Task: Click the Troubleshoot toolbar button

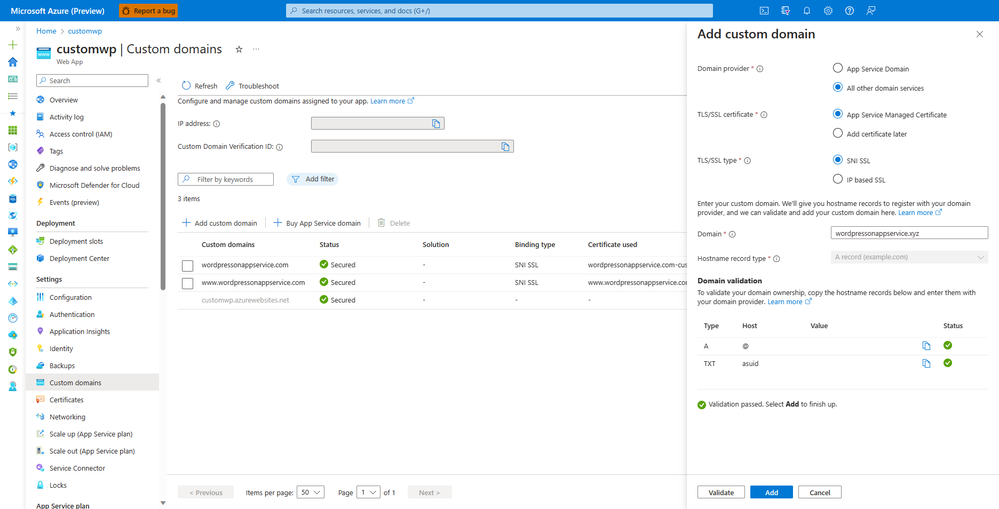Action: point(252,86)
